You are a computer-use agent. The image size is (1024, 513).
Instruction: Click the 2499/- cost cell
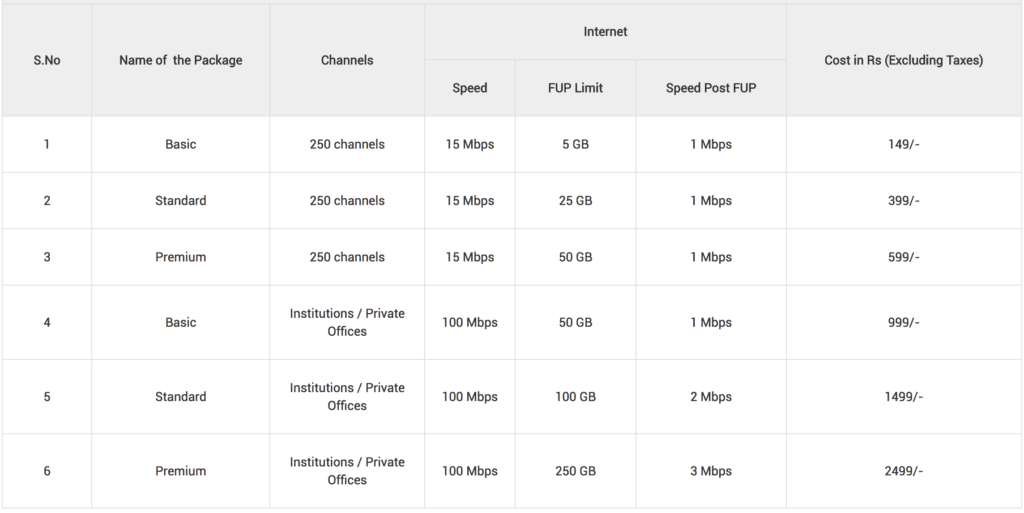904,471
